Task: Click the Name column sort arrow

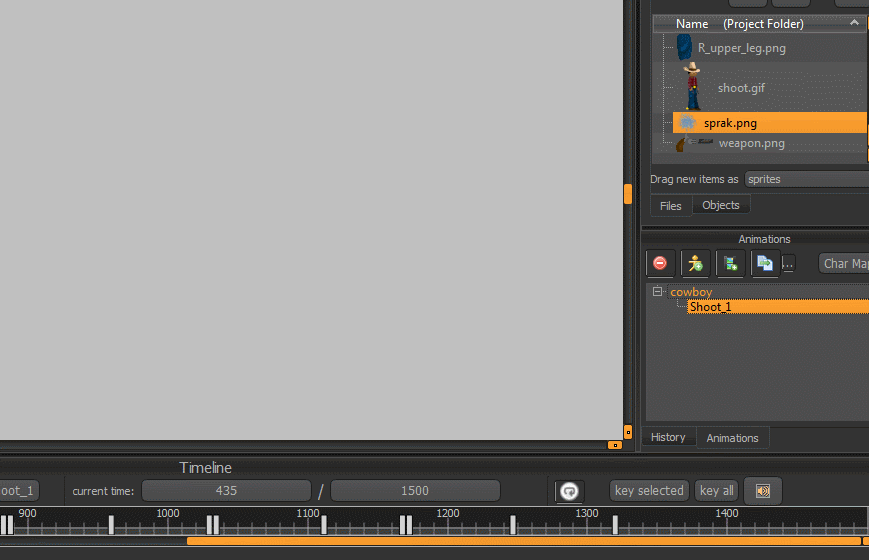Action: 854,22
